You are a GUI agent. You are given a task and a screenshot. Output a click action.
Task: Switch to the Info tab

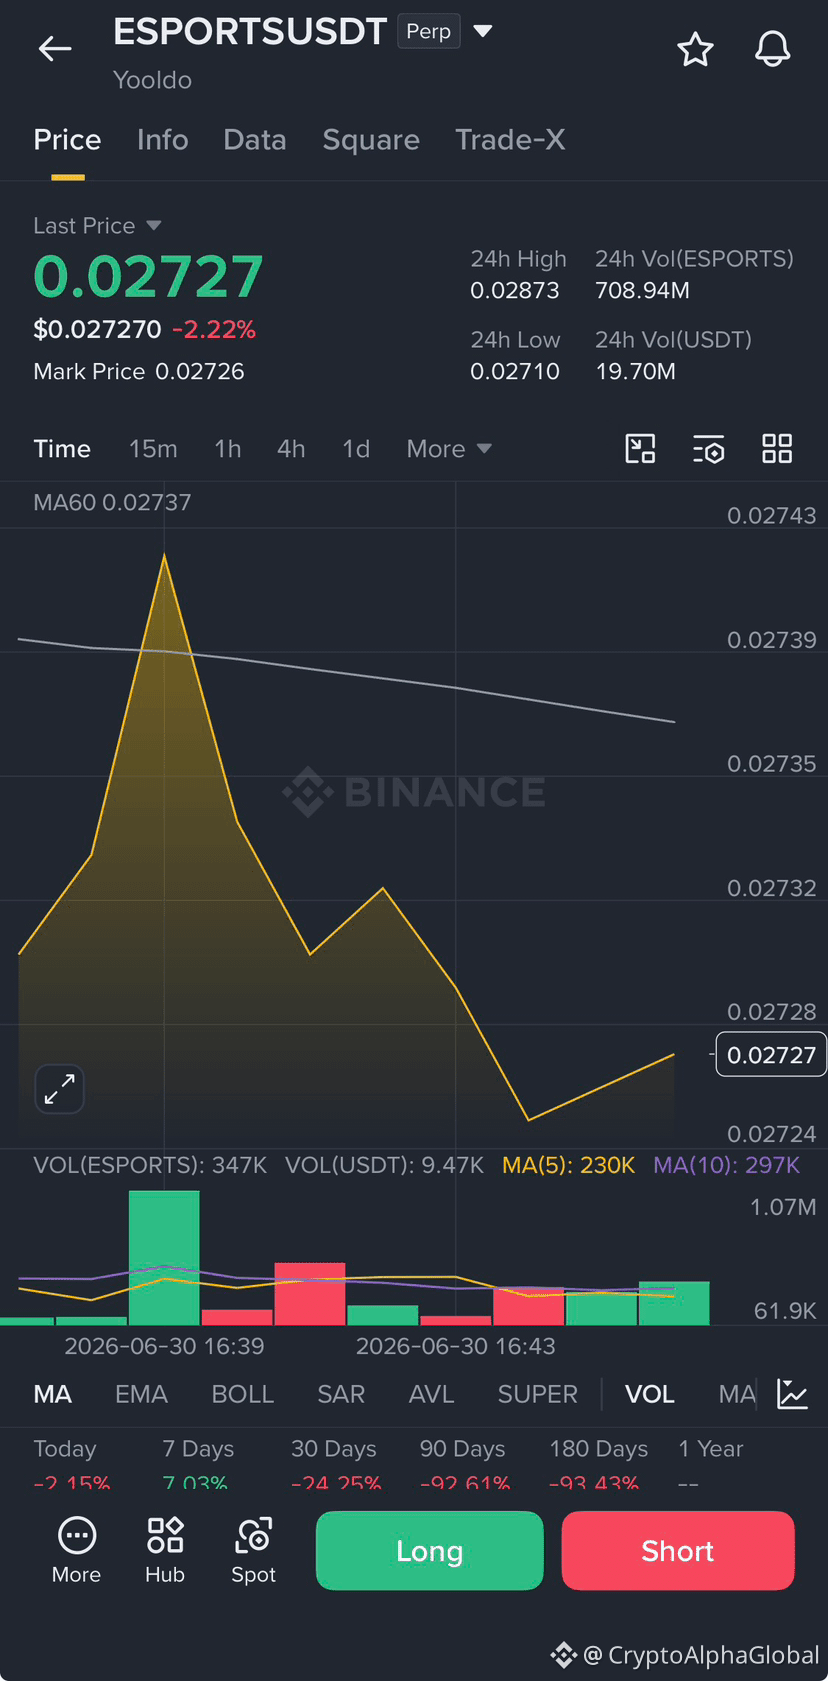click(162, 140)
